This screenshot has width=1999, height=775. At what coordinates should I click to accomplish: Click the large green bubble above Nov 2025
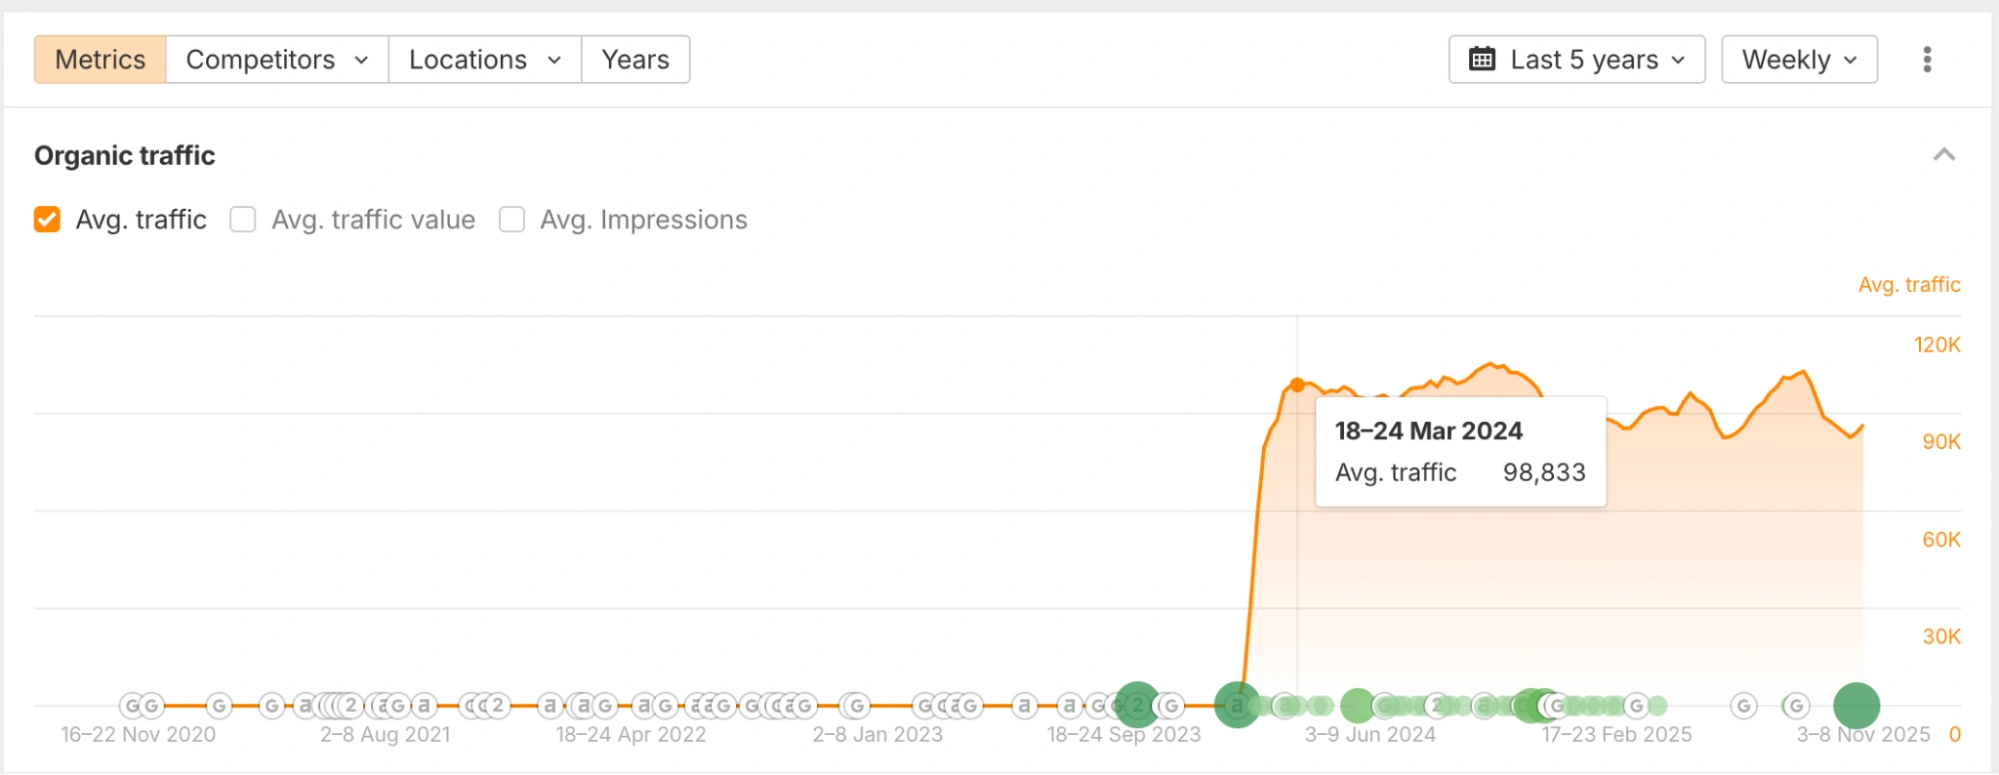click(1856, 706)
